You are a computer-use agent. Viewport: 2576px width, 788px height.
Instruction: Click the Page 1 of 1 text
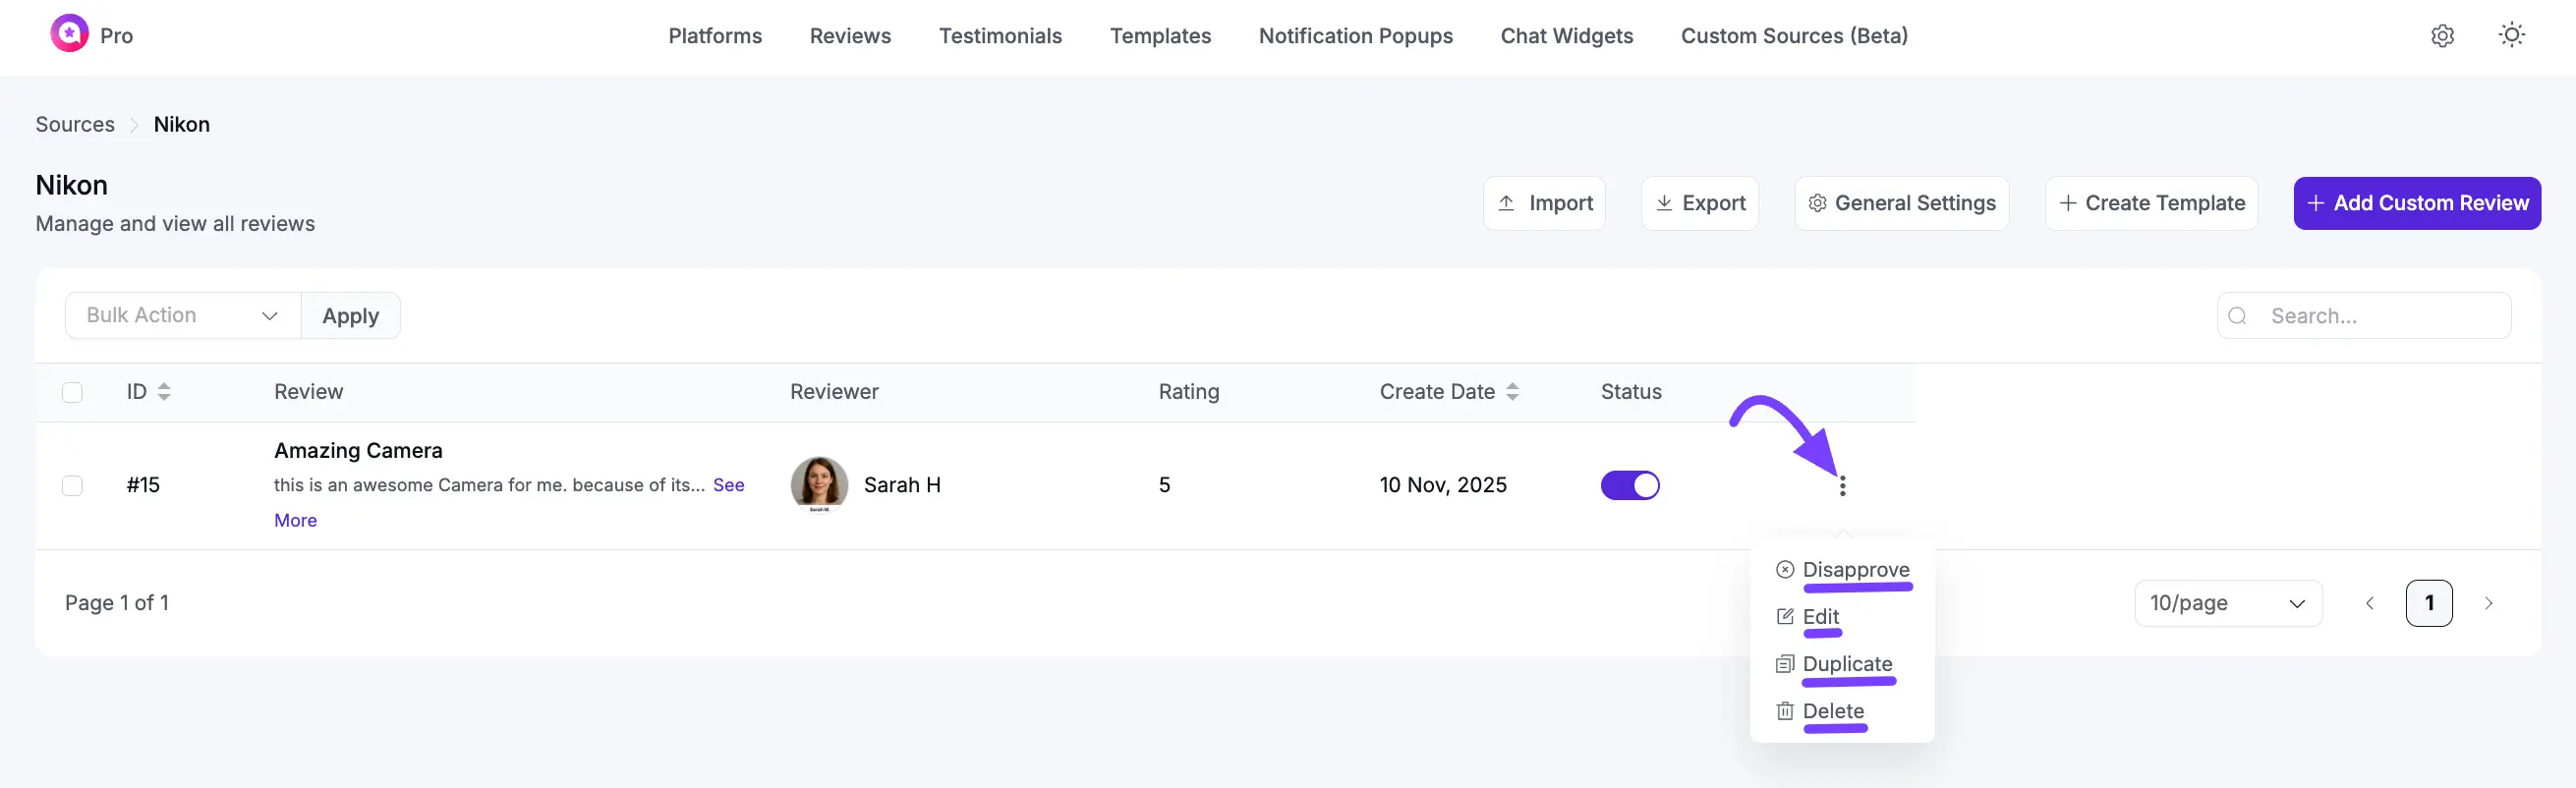coord(116,603)
